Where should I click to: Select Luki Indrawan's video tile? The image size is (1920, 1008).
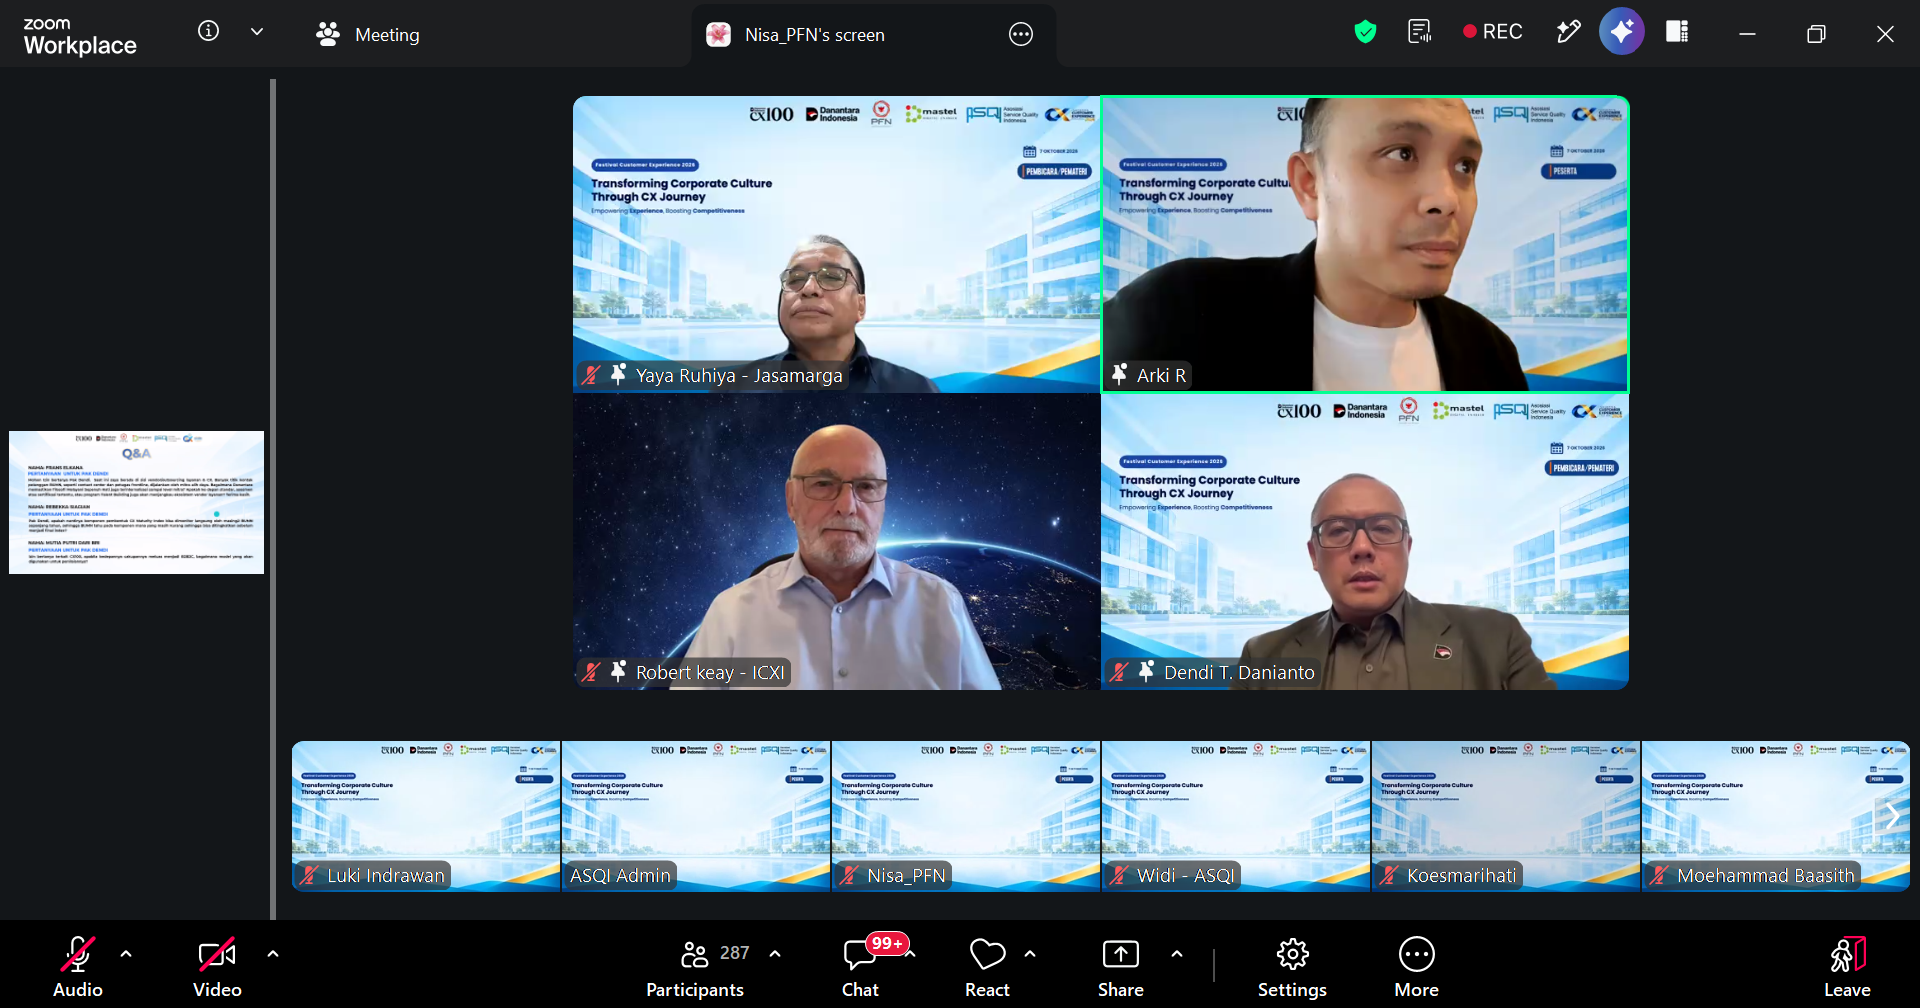[x=426, y=816]
